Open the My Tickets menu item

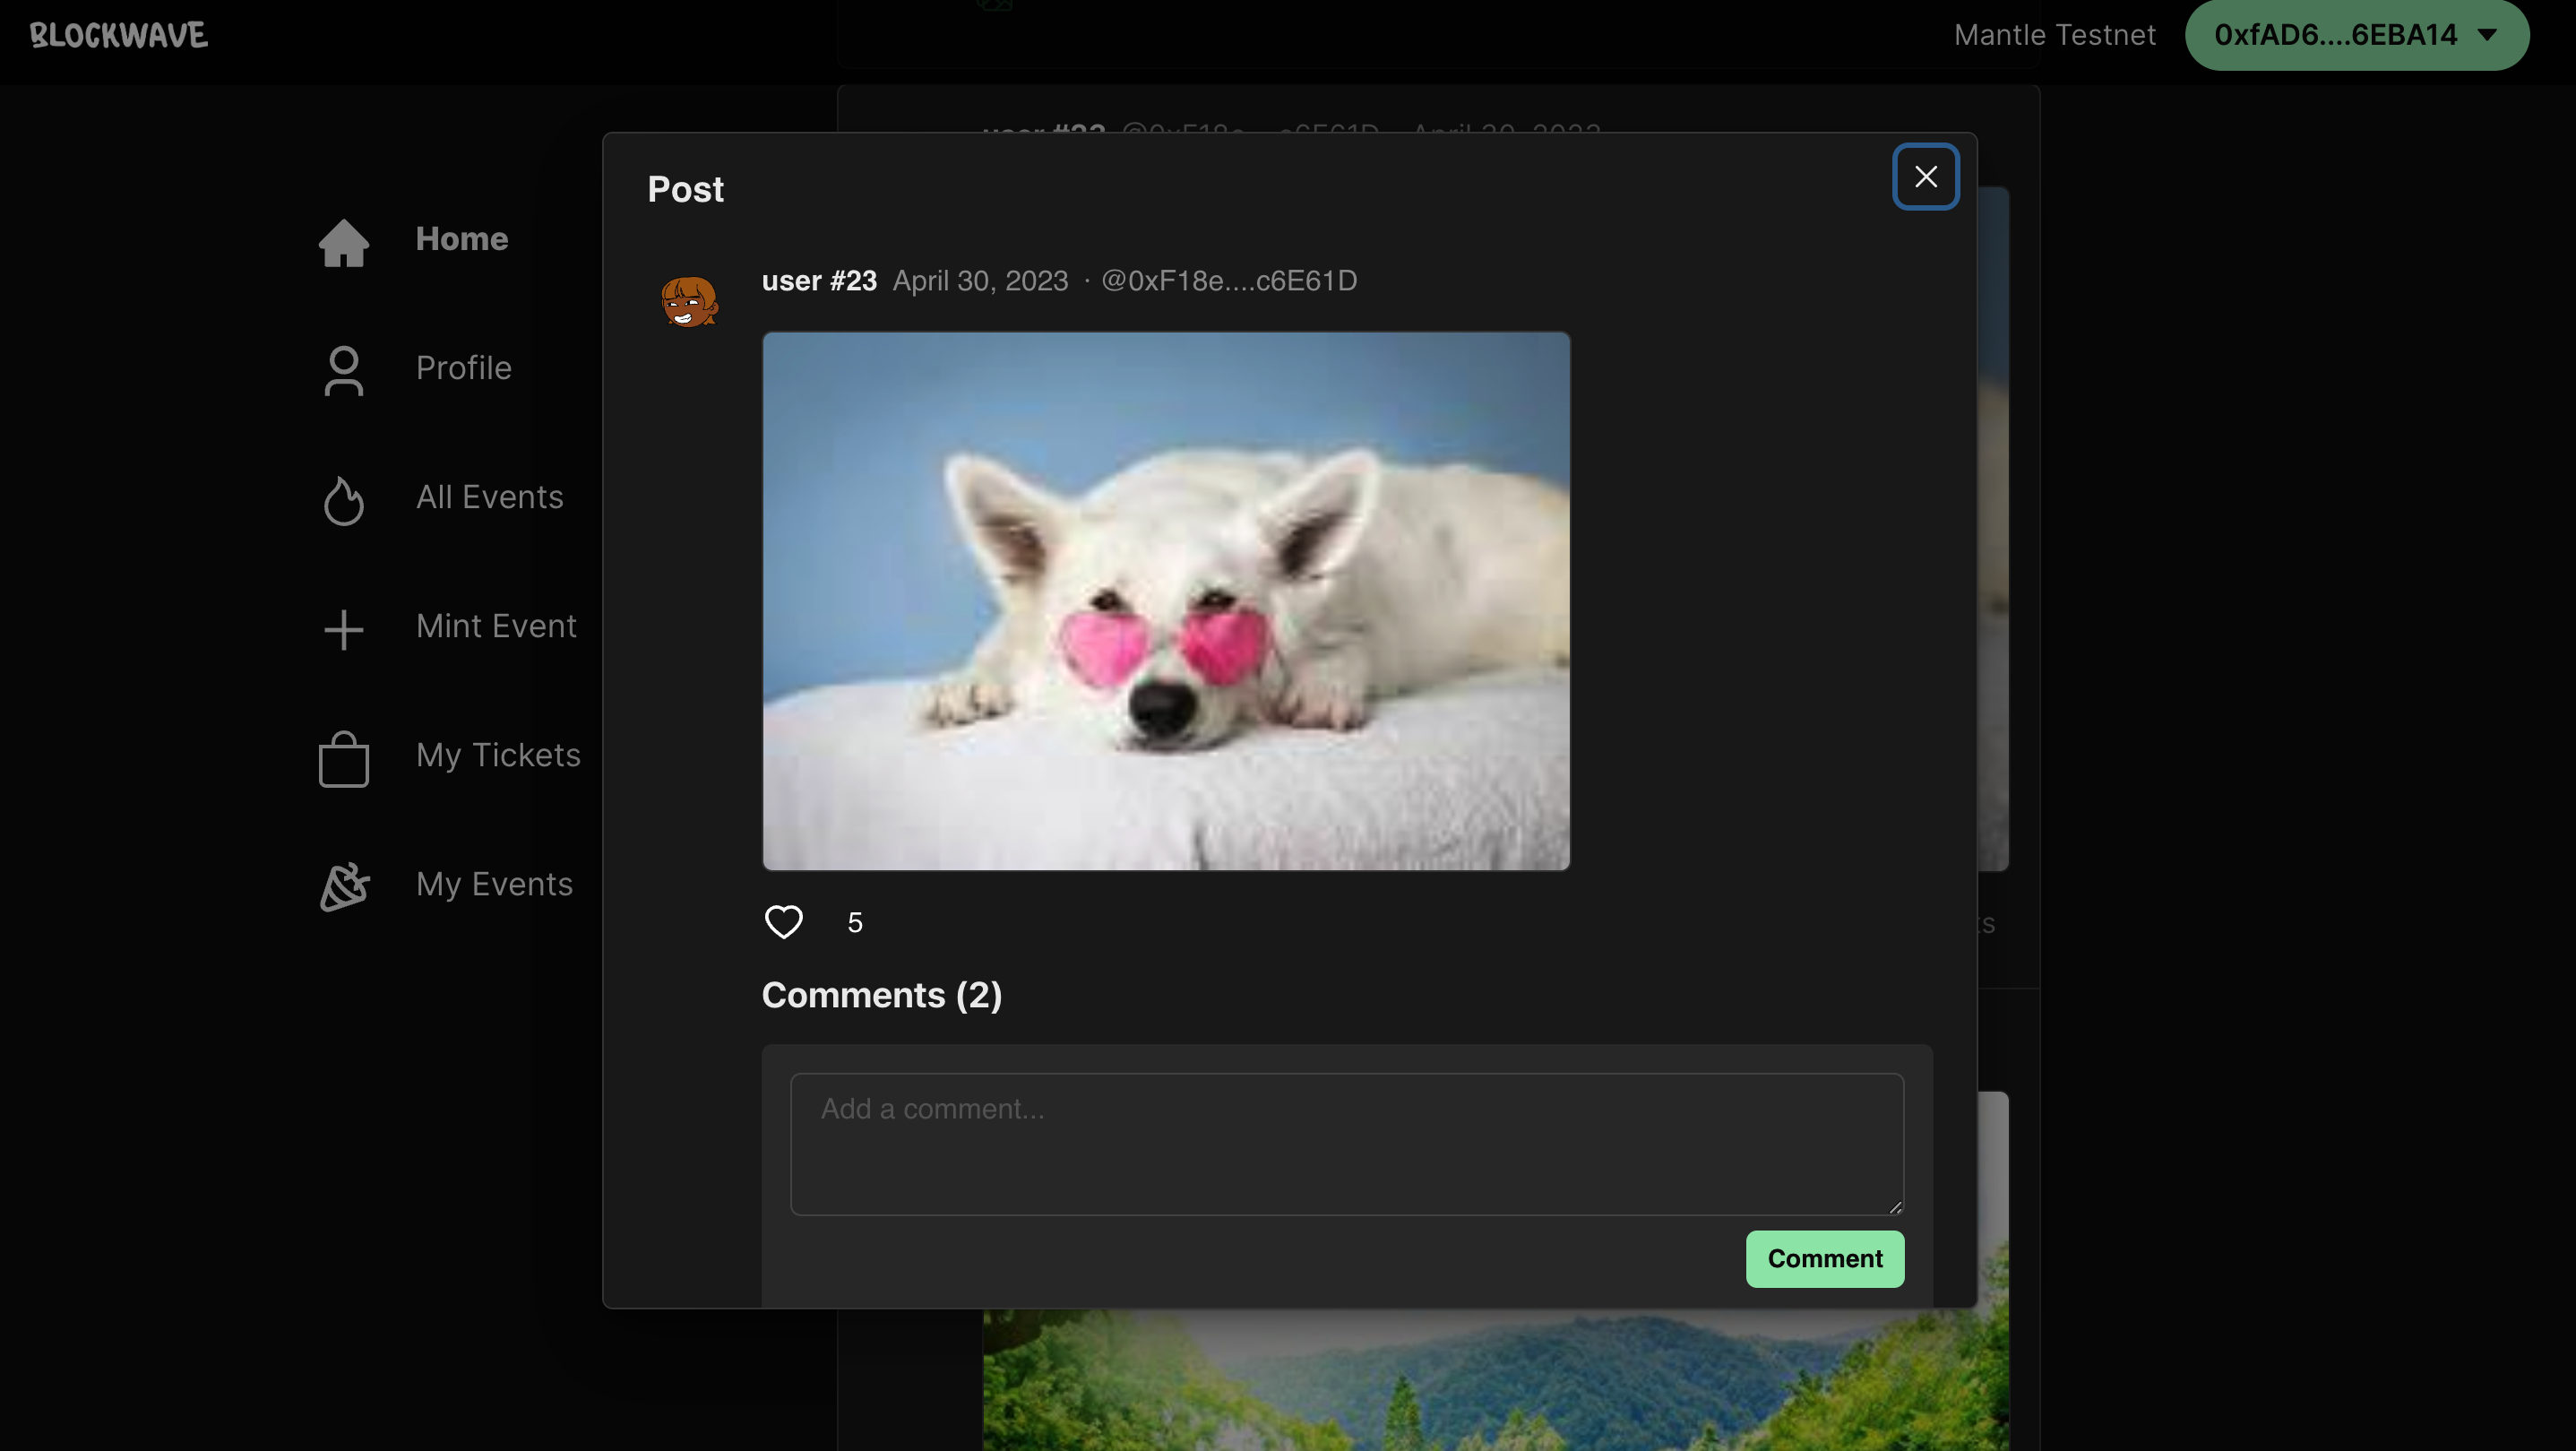[498, 755]
